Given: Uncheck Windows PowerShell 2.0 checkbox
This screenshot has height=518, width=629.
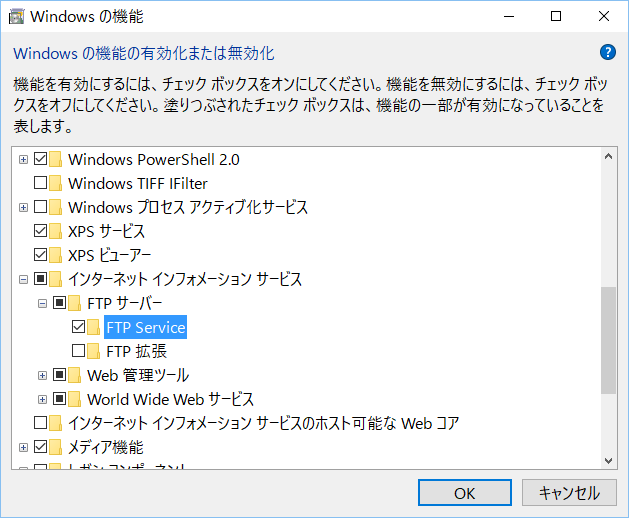Looking at the screenshot, I should 41,159.
